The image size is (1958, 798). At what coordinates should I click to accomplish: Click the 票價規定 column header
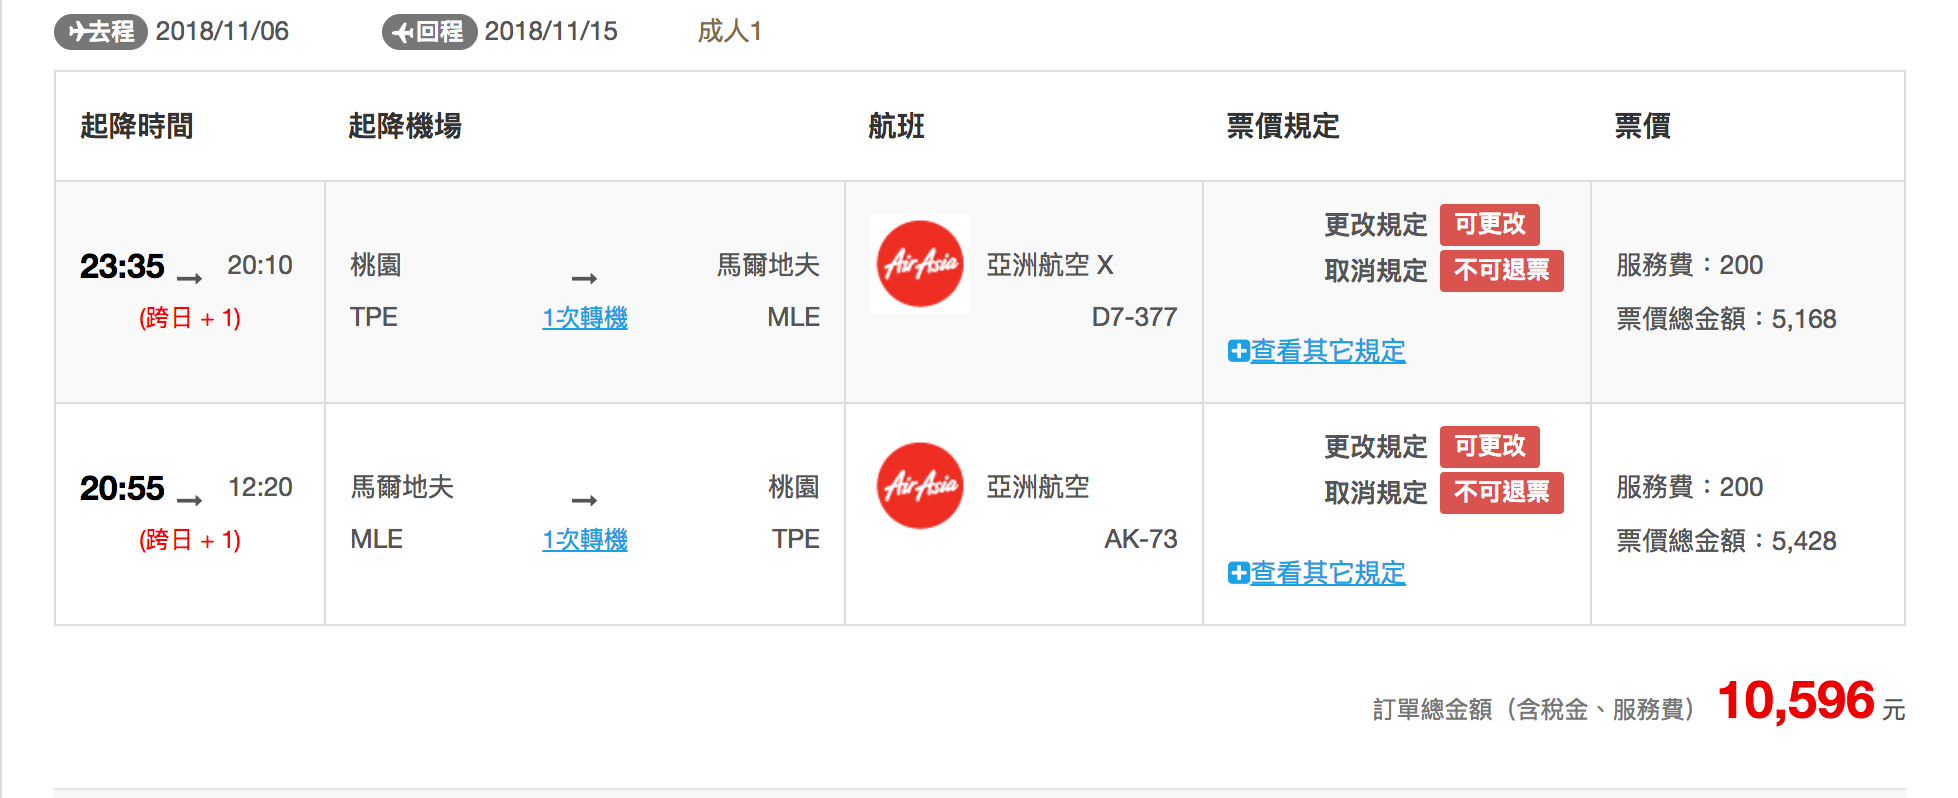pos(1282,127)
